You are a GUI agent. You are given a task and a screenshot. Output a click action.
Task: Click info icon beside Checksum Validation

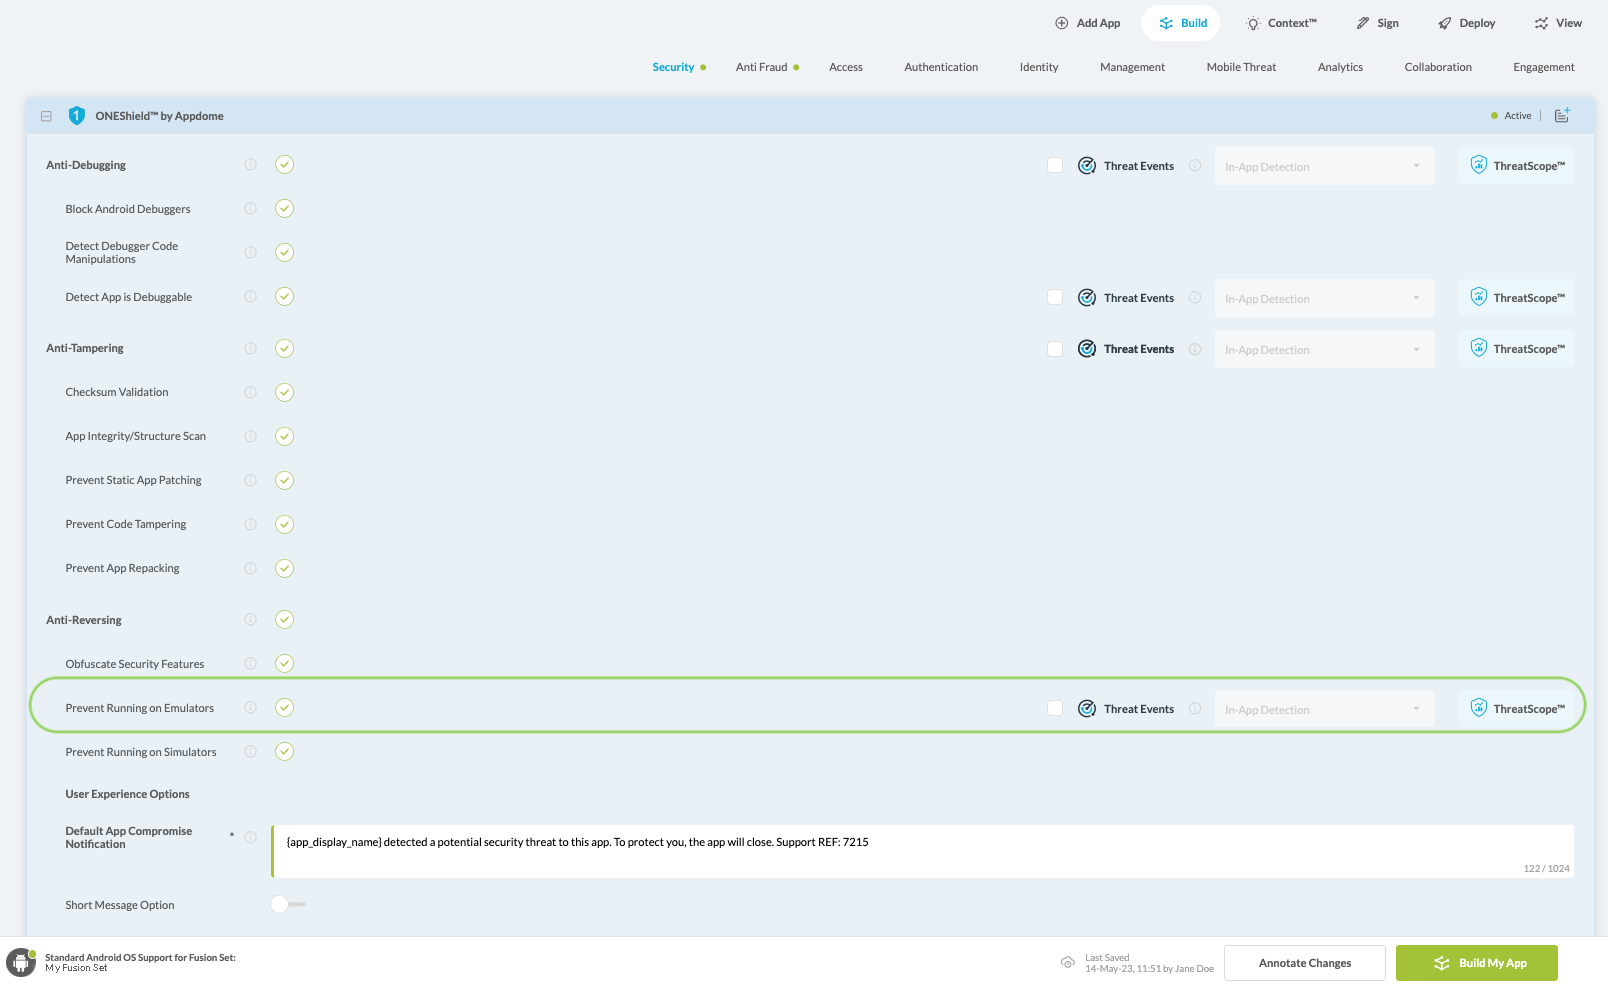point(251,392)
